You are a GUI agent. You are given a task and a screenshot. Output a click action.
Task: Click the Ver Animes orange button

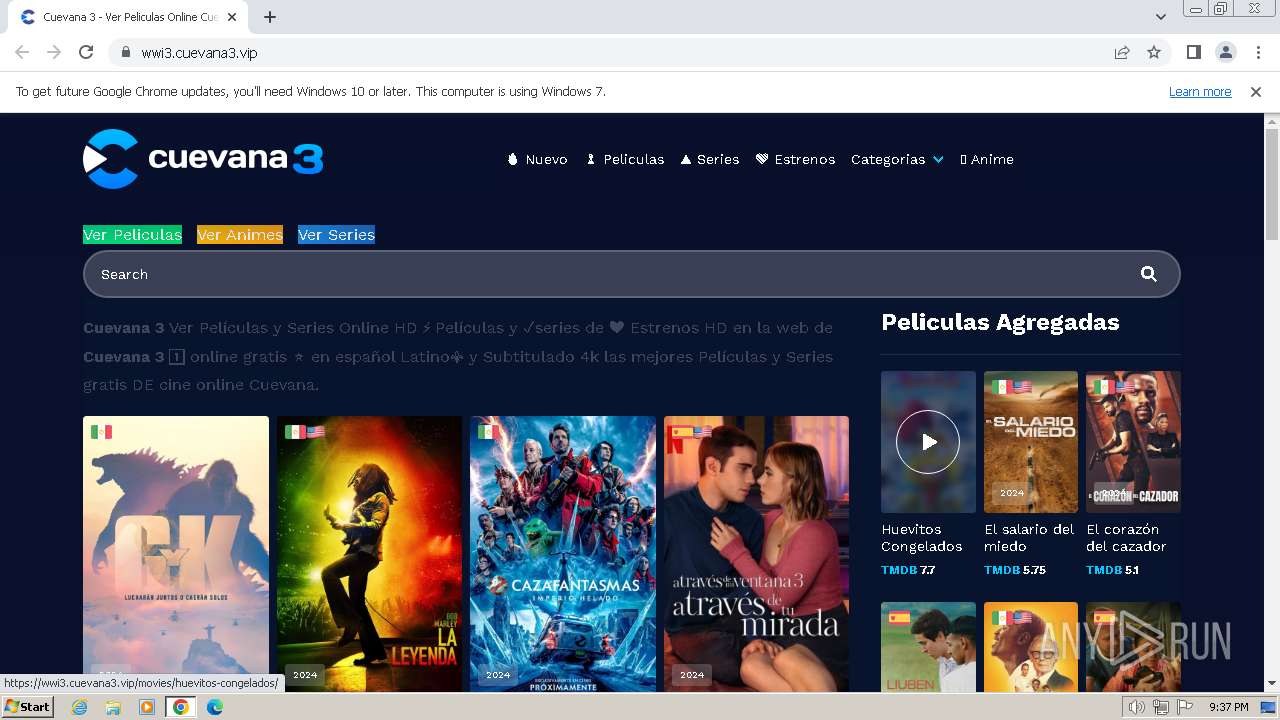(x=240, y=235)
